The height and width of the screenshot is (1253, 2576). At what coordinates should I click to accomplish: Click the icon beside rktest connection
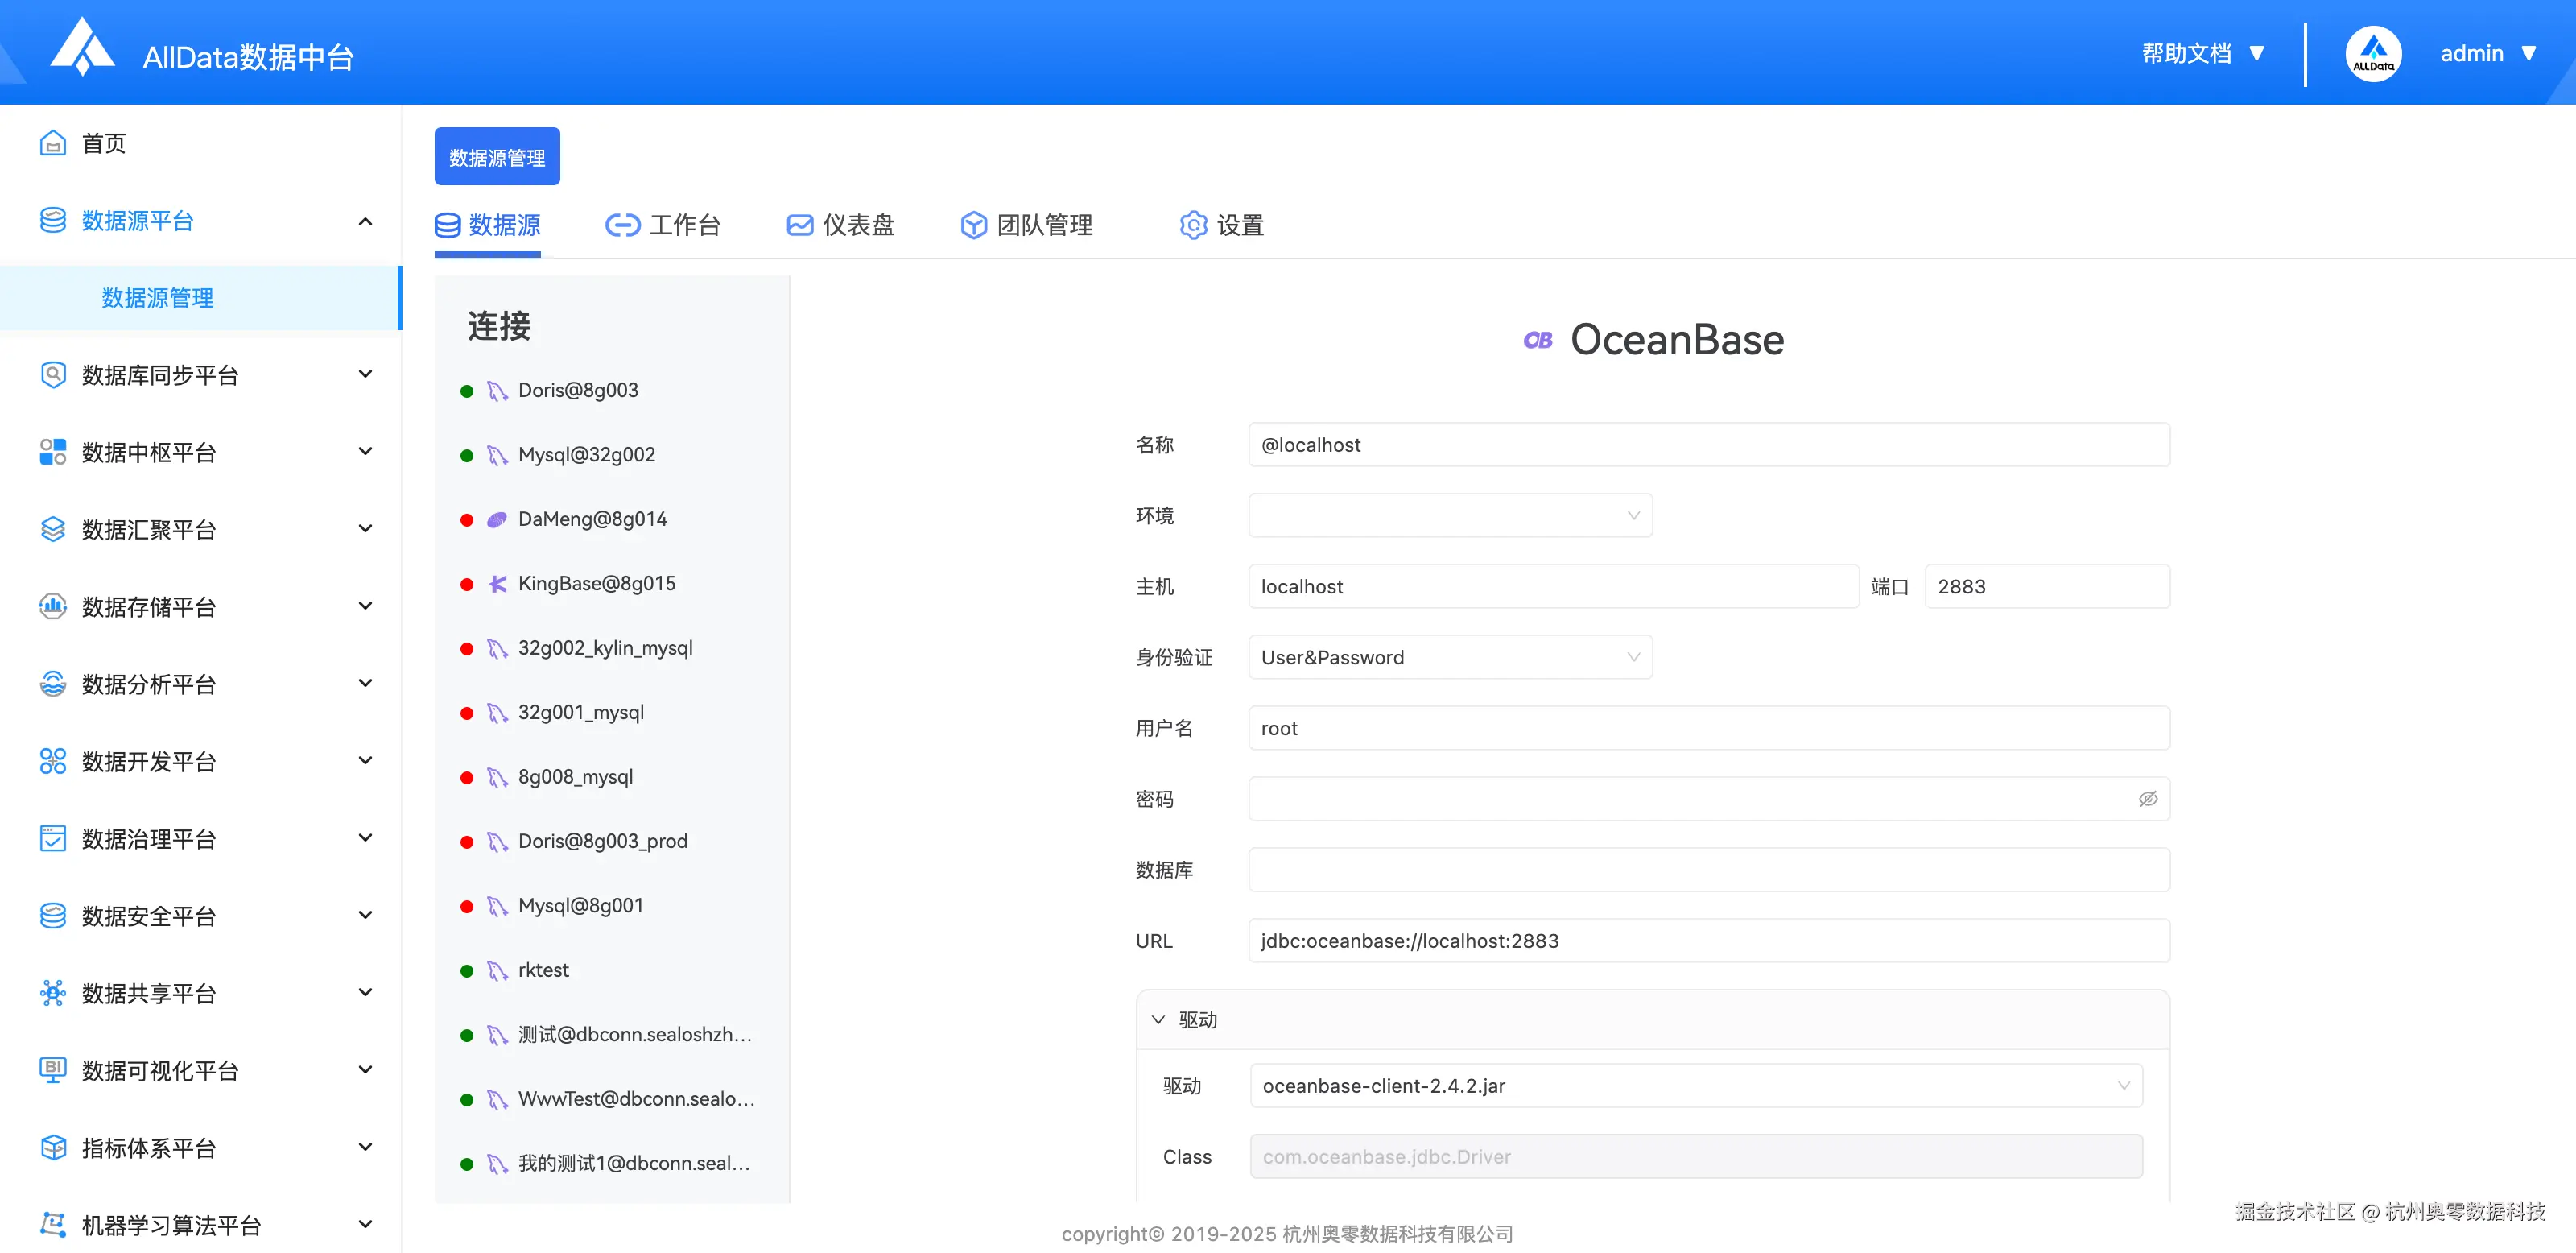[497, 971]
